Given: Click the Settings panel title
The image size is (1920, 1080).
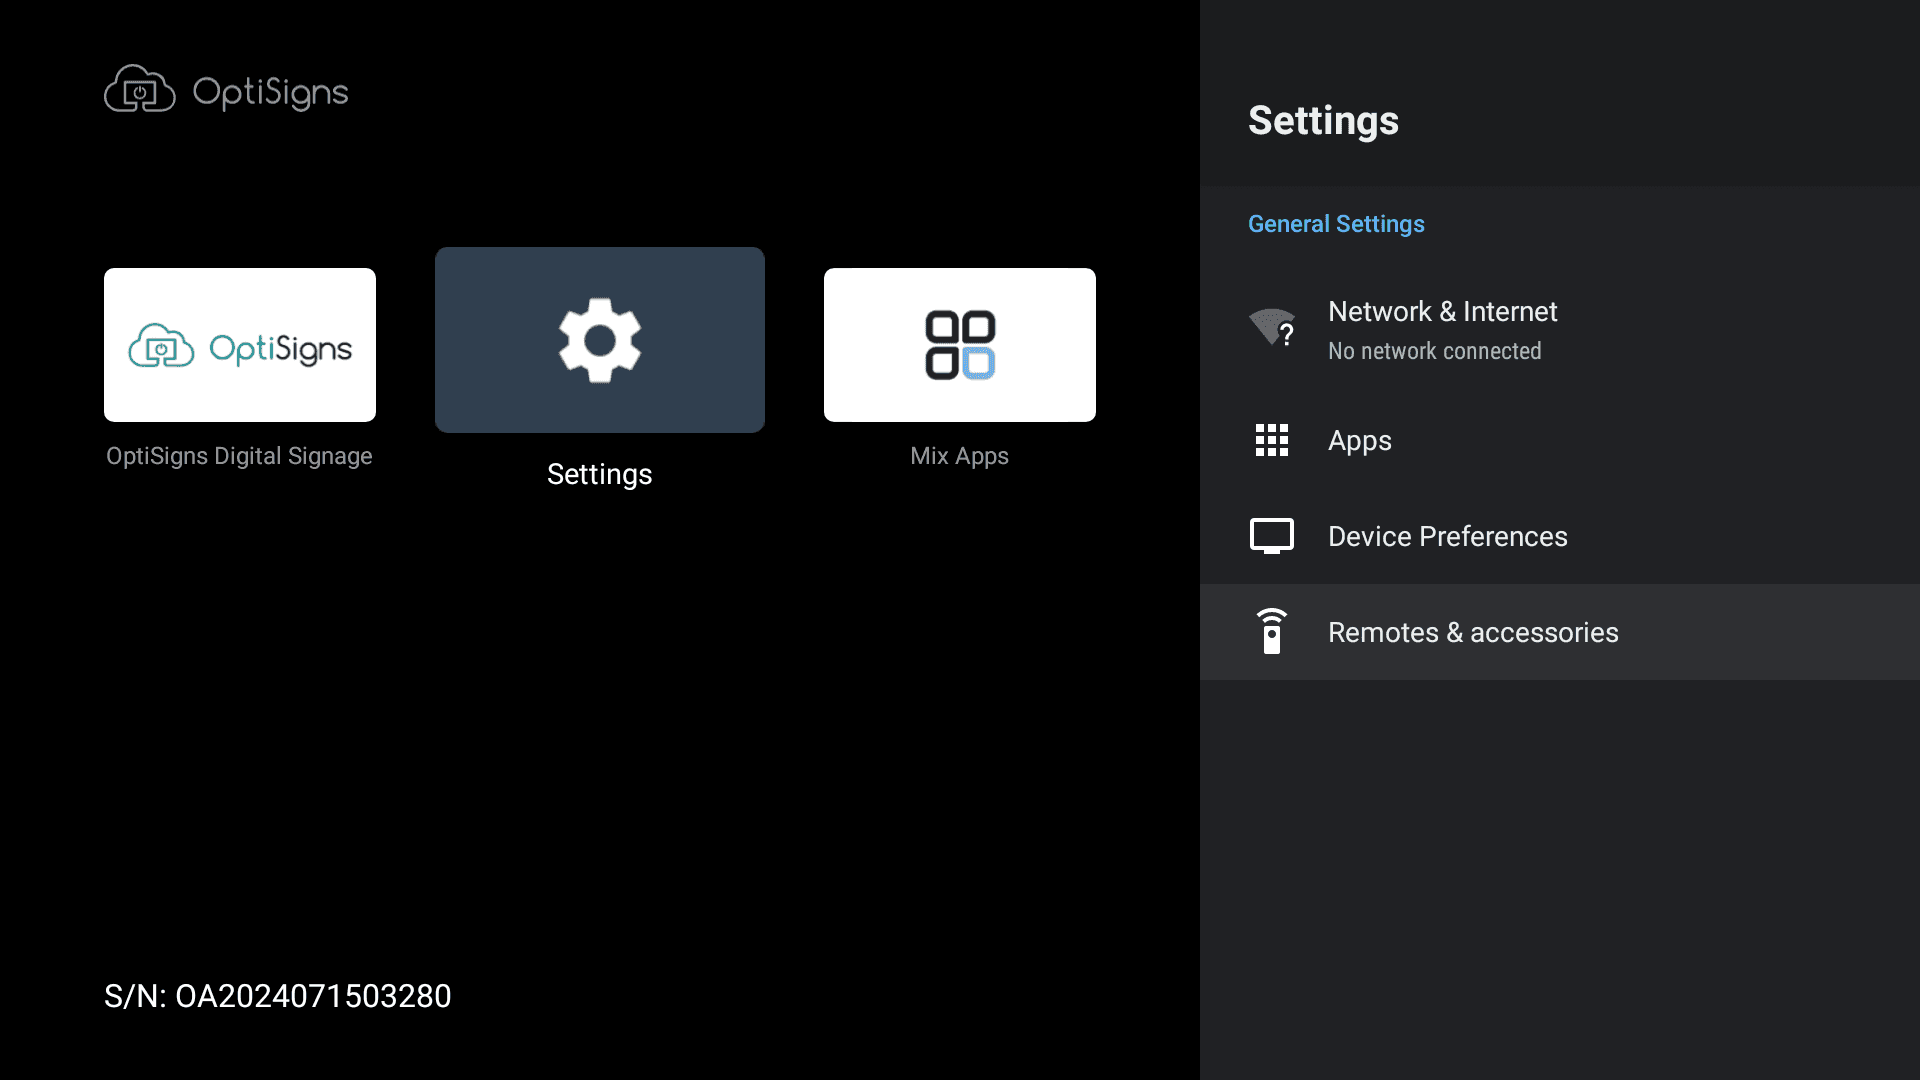Looking at the screenshot, I should (x=1323, y=121).
